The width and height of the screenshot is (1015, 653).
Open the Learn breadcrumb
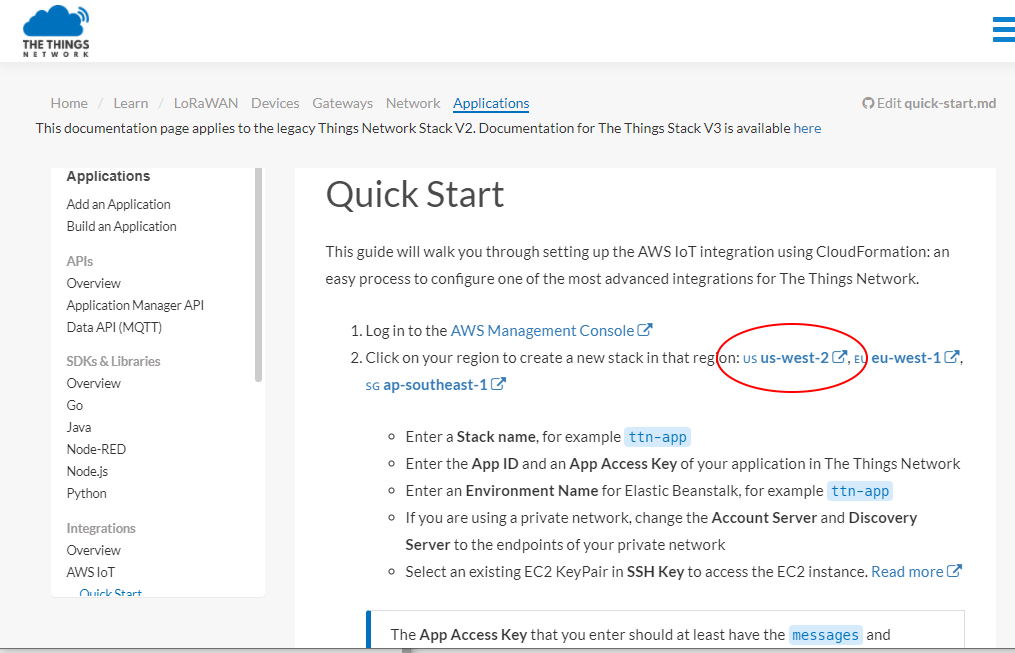[x=131, y=104]
